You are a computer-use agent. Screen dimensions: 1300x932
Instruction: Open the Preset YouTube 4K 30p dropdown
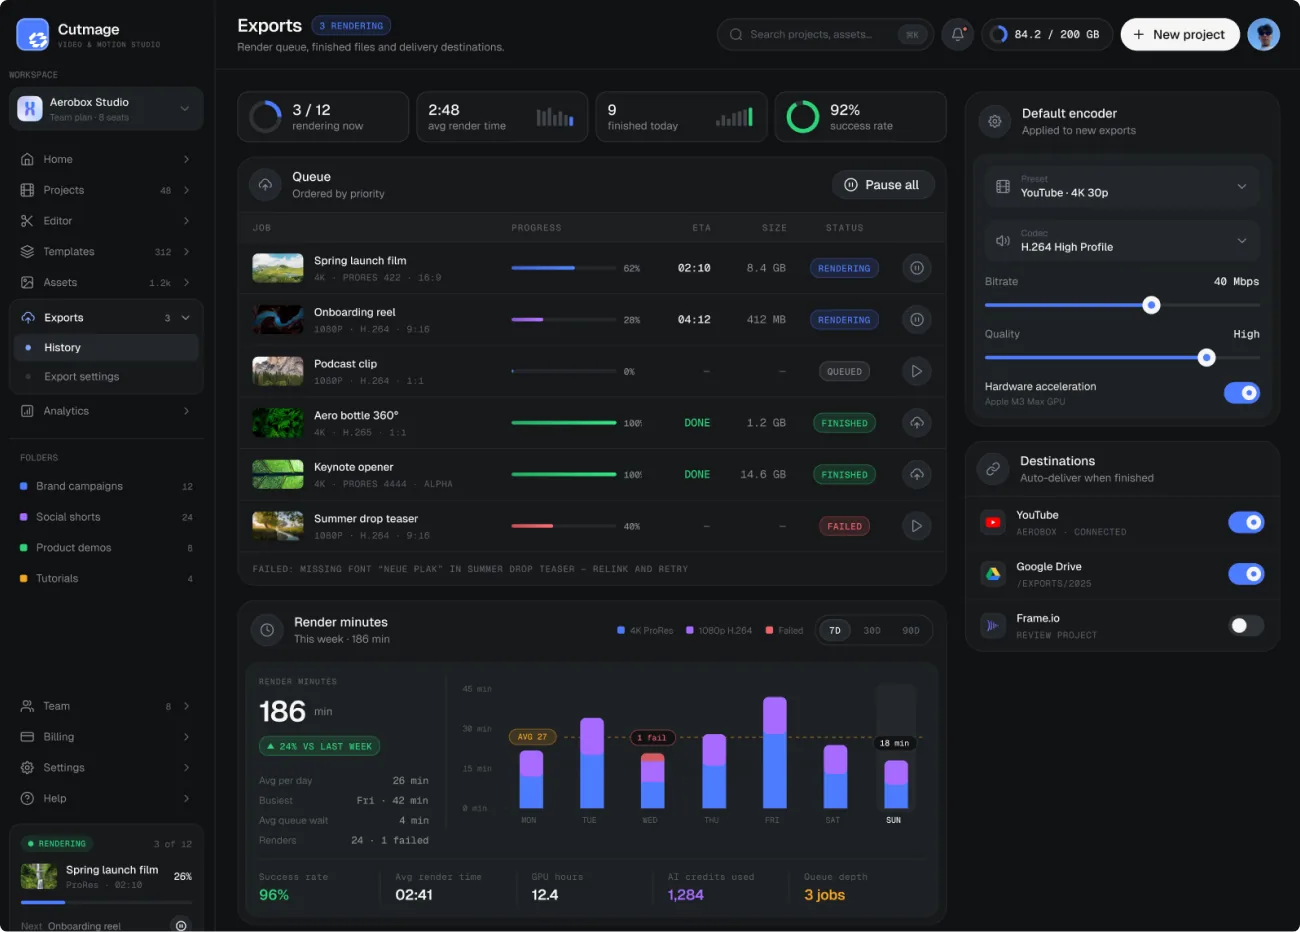tap(1122, 186)
